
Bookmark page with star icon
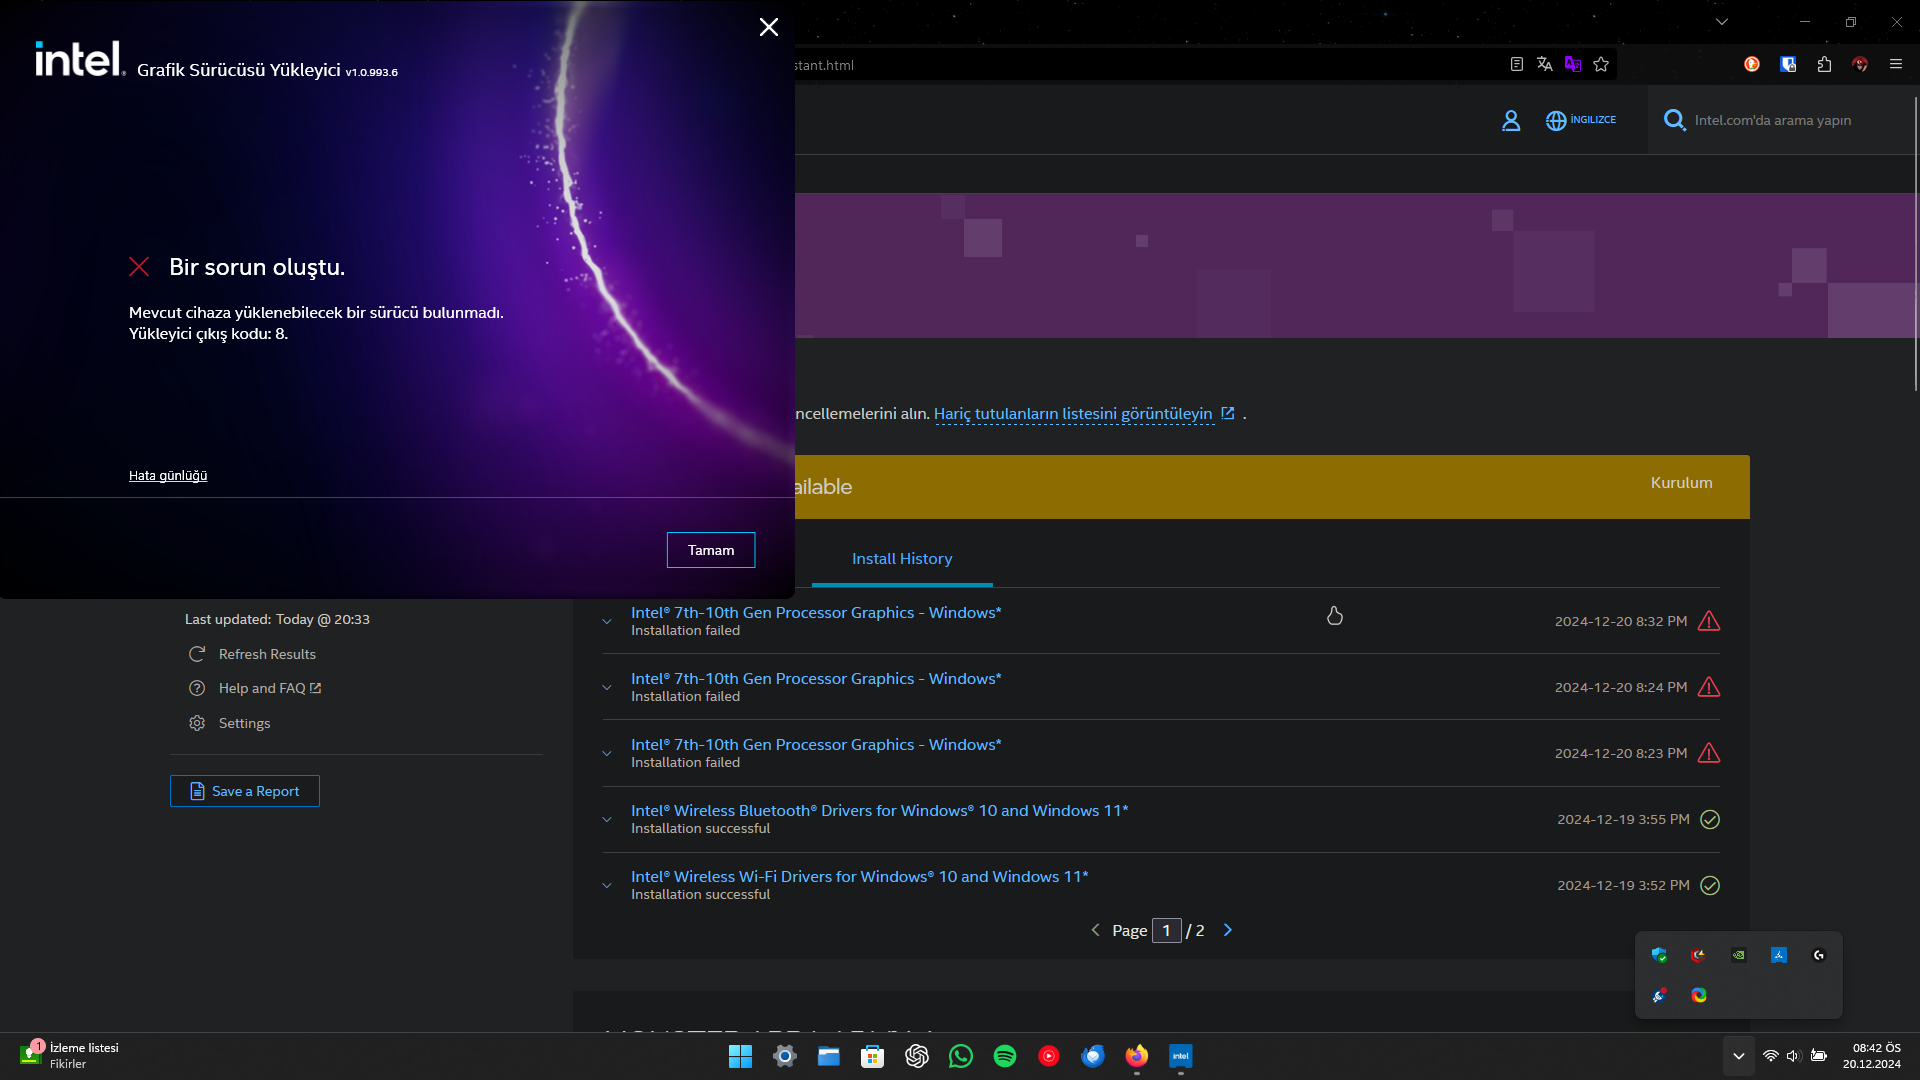click(1601, 65)
